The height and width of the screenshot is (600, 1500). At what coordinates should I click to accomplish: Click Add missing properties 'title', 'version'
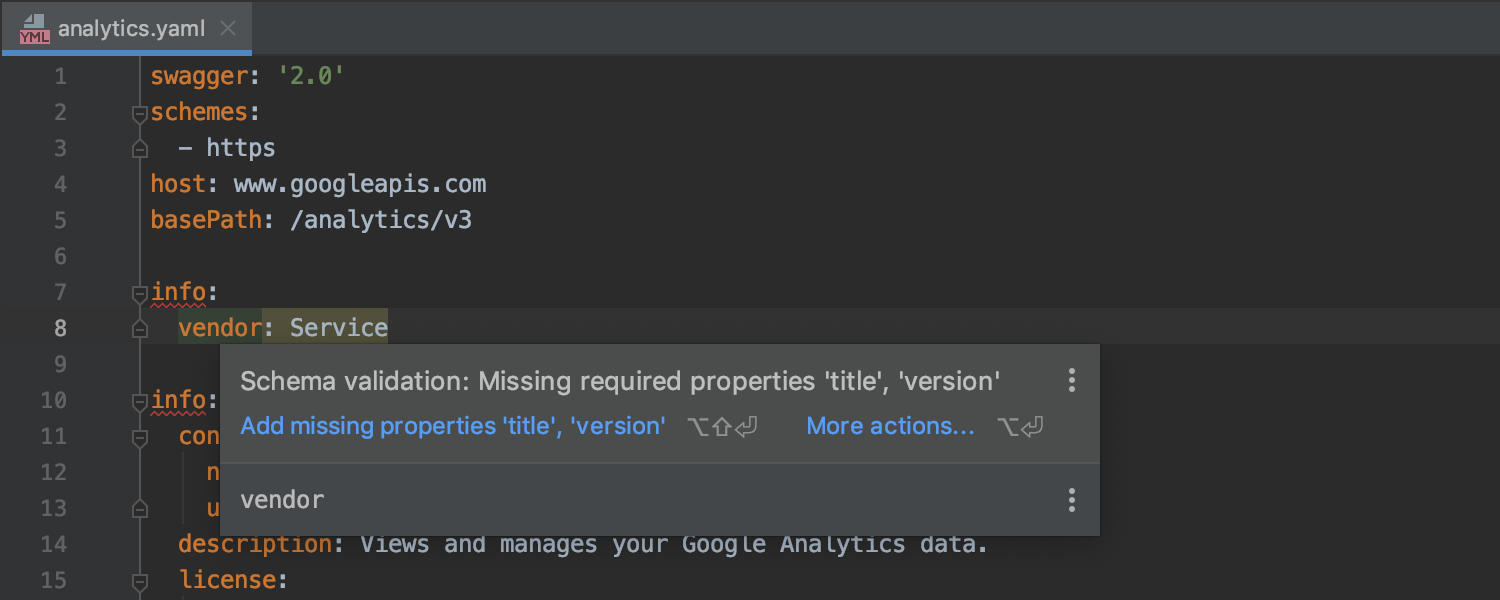click(452, 425)
